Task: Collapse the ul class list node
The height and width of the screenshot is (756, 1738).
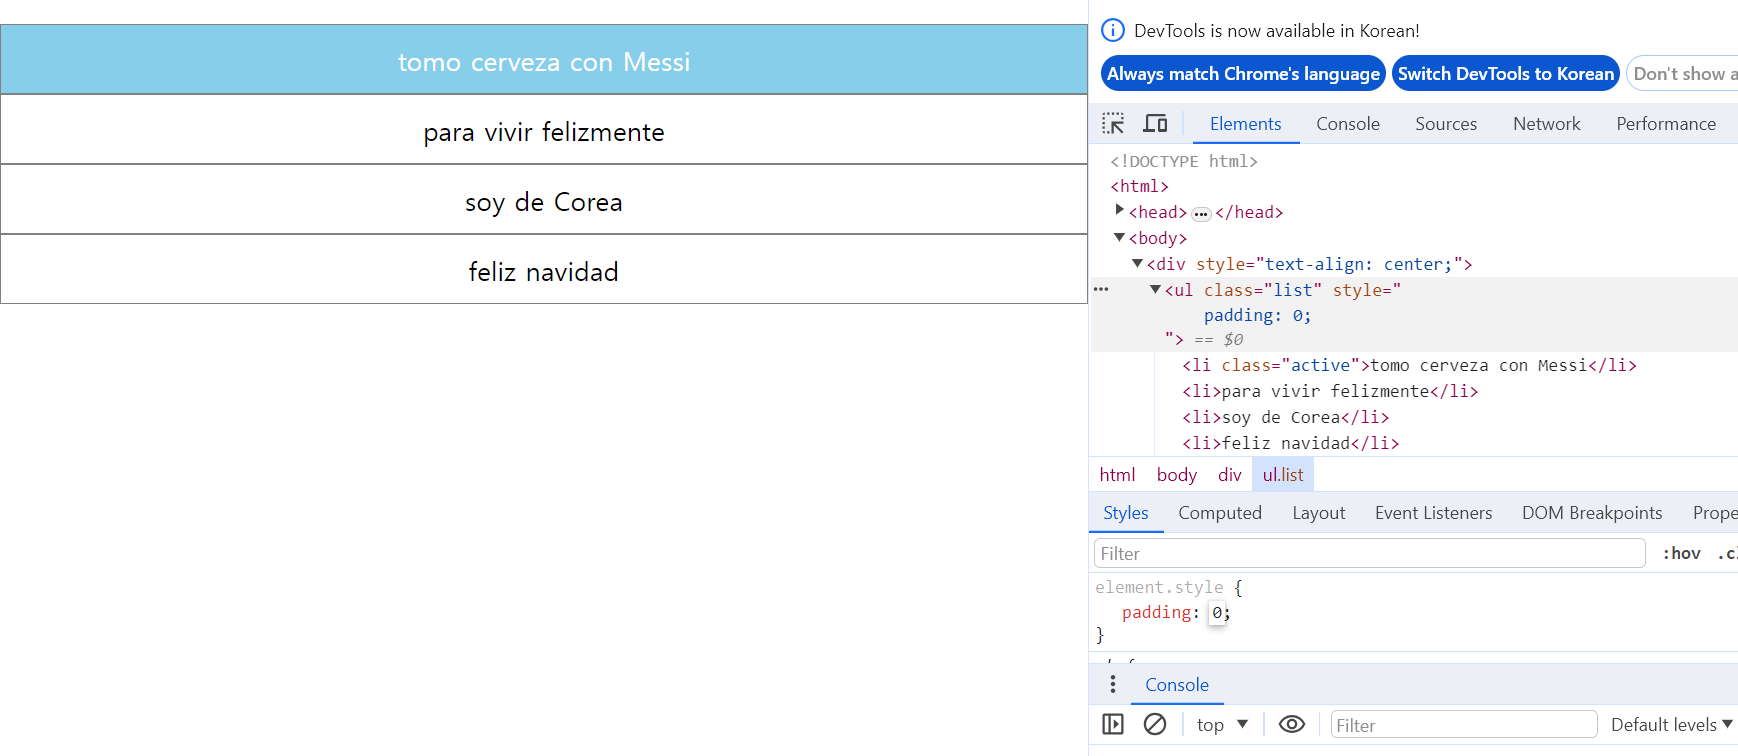Action: pos(1156,289)
